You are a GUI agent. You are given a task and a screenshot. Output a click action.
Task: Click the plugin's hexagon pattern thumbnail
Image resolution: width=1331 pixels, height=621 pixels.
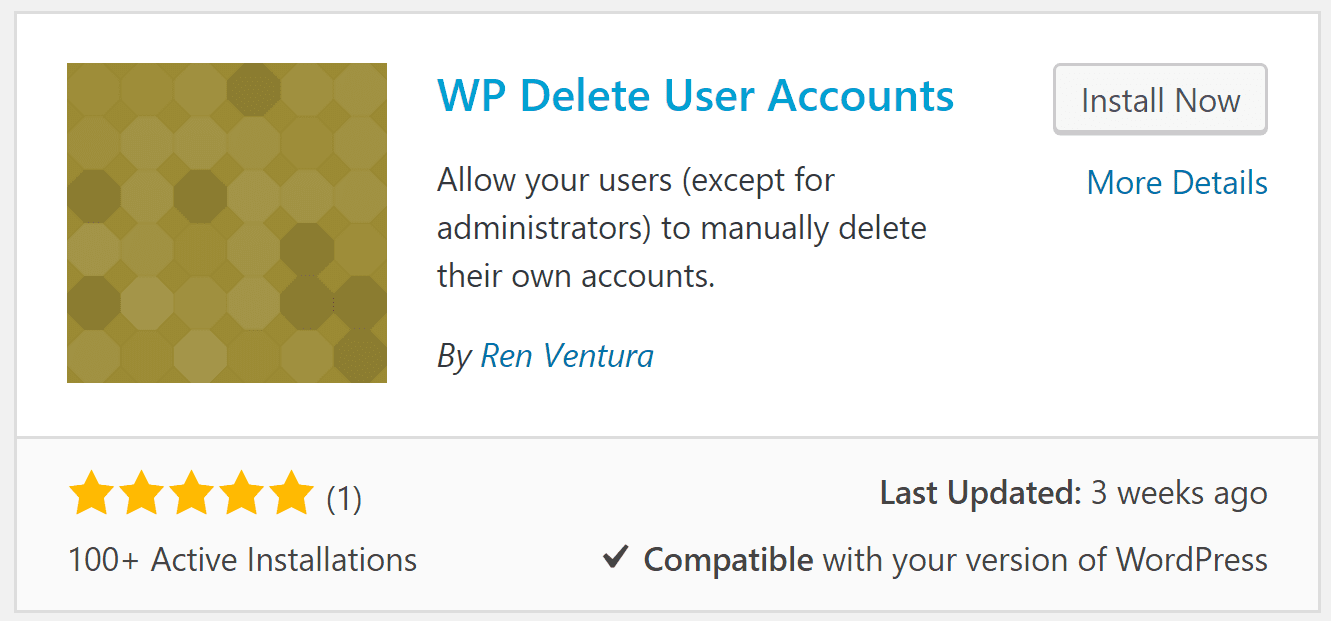(226, 221)
